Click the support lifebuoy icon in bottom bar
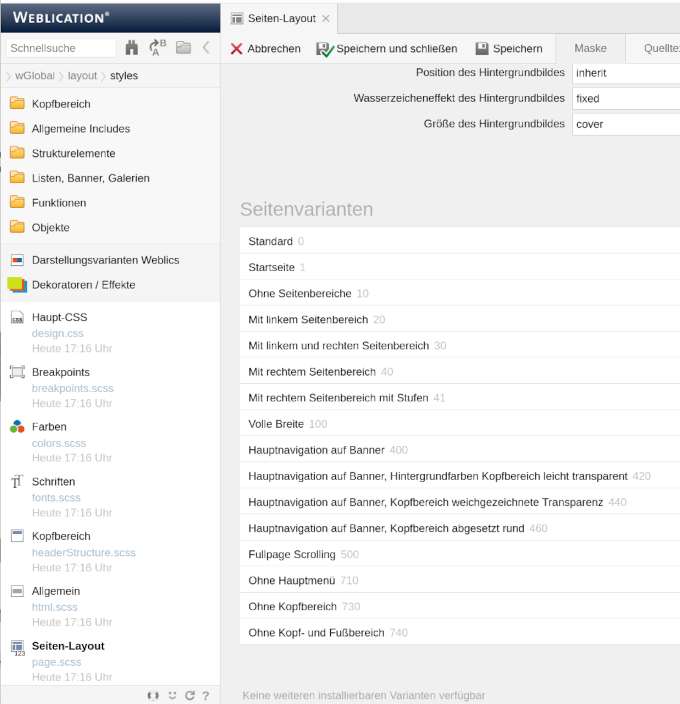 click(154, 695)
